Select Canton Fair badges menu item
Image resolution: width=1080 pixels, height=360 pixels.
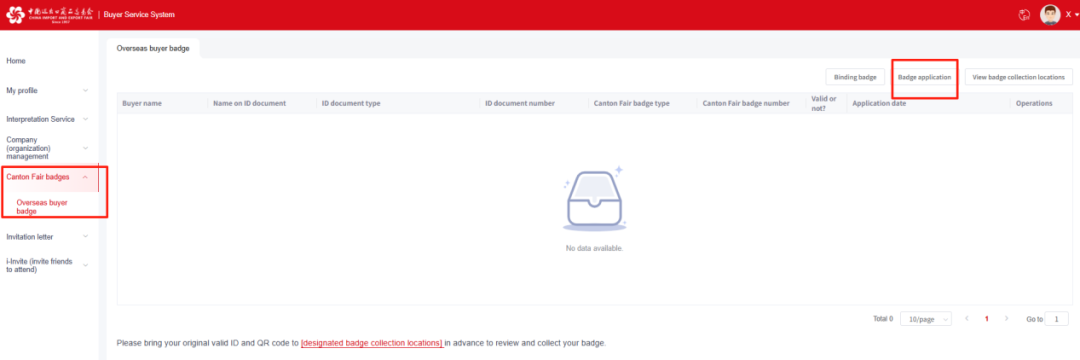pyautogui.click(x=38, y=177)
